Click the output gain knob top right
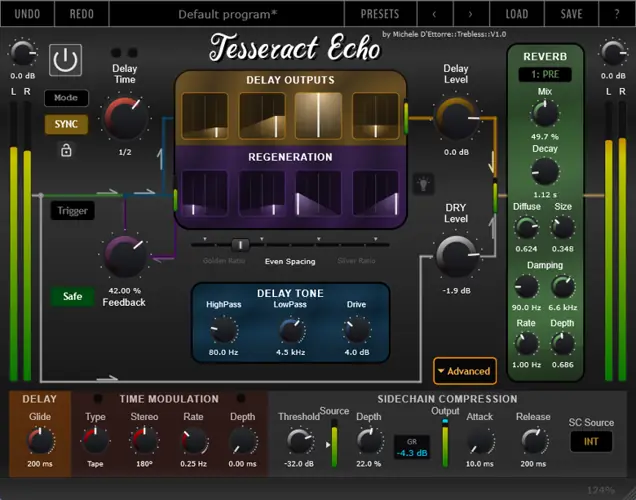Viewport: 636px width, 500px height. [613, 53]
